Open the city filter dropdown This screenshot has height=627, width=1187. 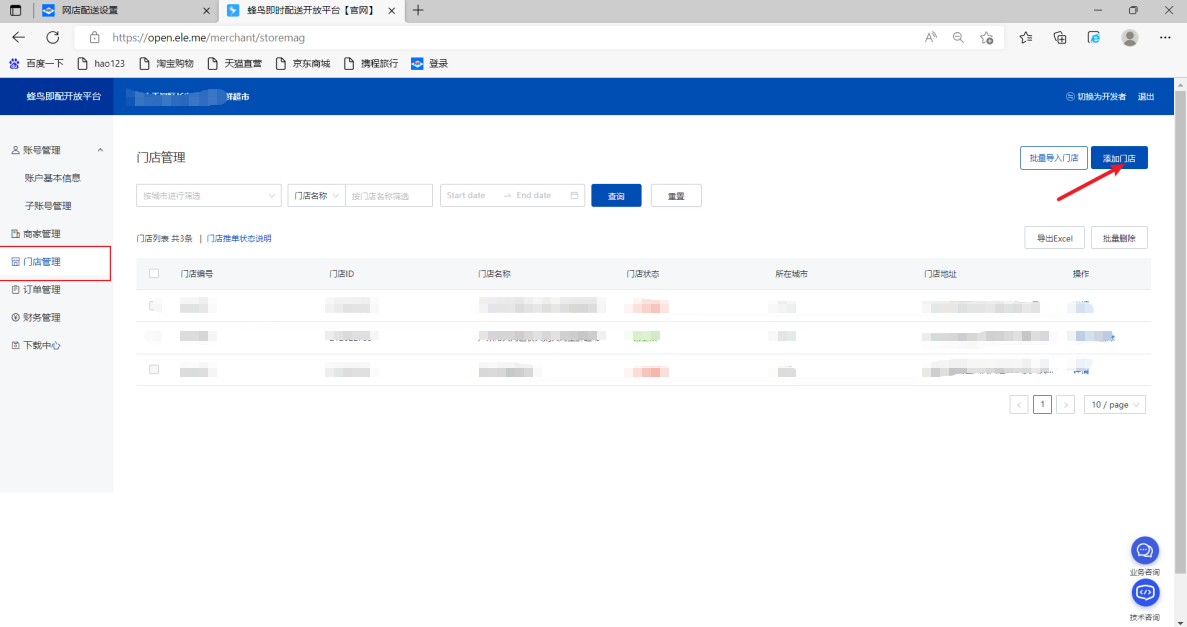(x=209, y=195)
